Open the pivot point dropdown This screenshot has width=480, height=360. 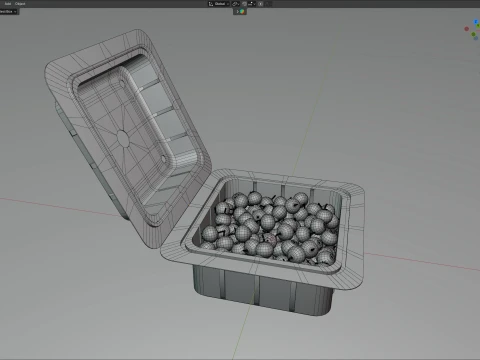coord(236,4)
